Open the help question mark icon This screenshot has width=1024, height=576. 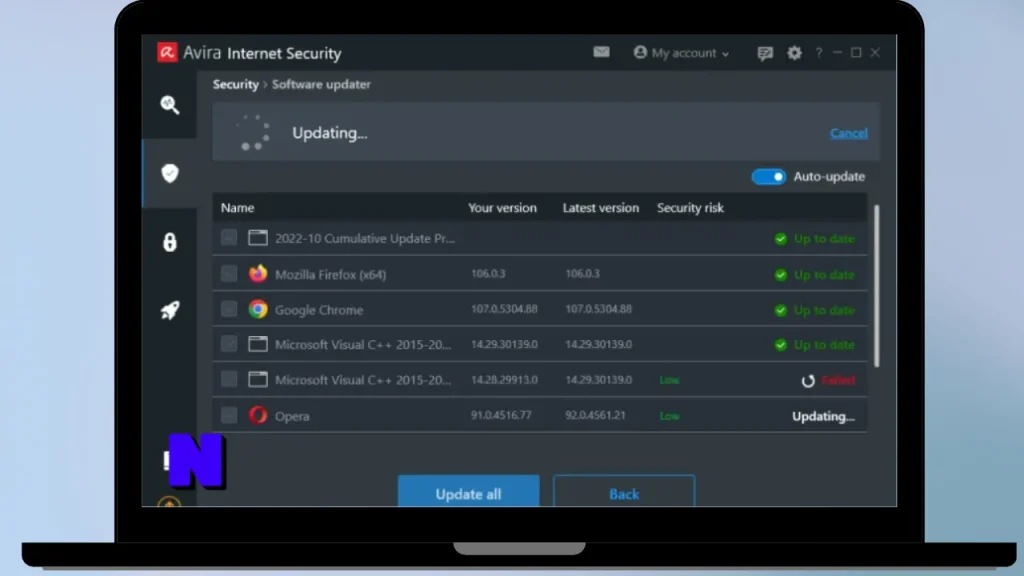point(818,53)
